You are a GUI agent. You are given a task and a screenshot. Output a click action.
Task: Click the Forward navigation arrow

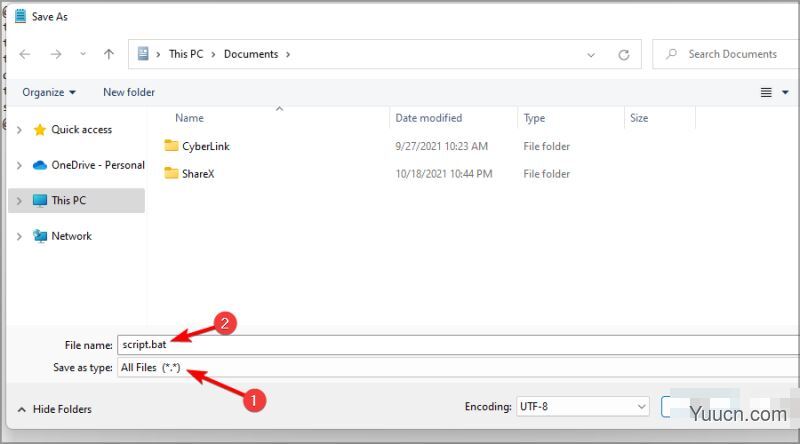(56, 54)
